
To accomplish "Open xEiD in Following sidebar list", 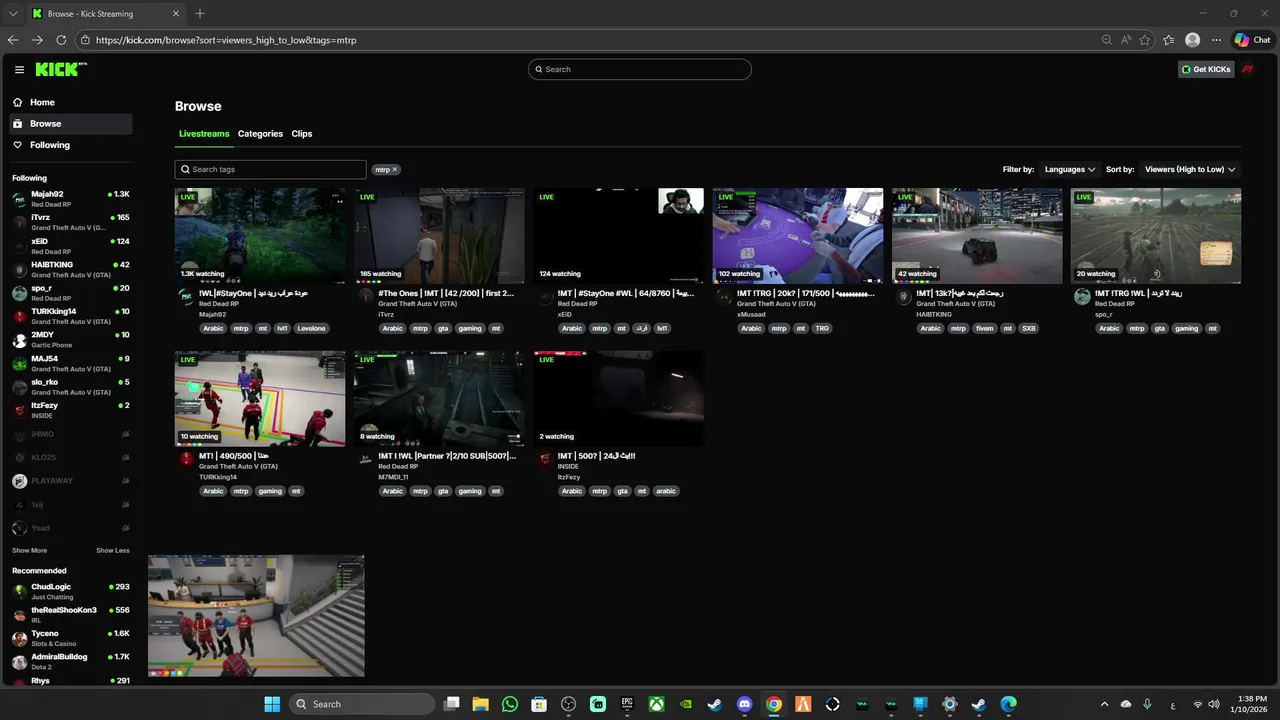I will click(71, 245).
